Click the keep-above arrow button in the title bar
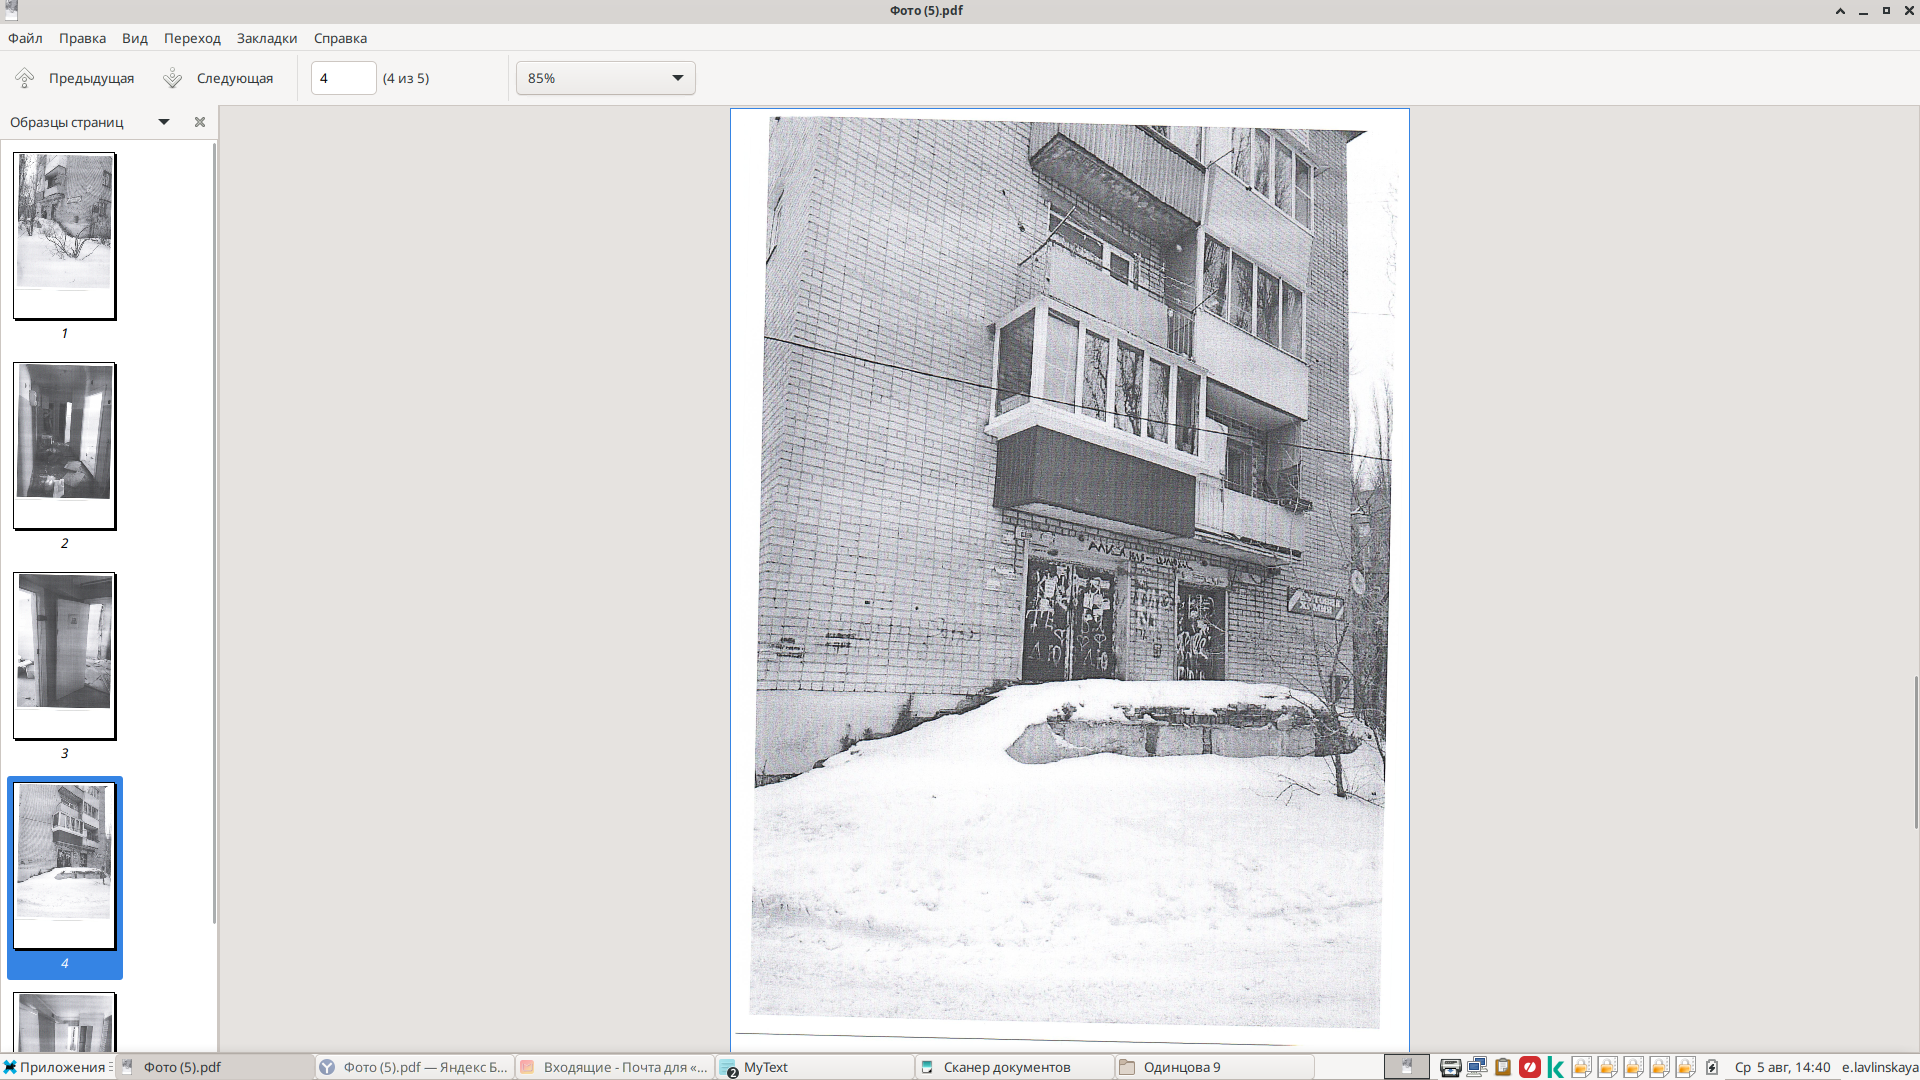Screen dimensions: 1920x1080 (1840, 11)
